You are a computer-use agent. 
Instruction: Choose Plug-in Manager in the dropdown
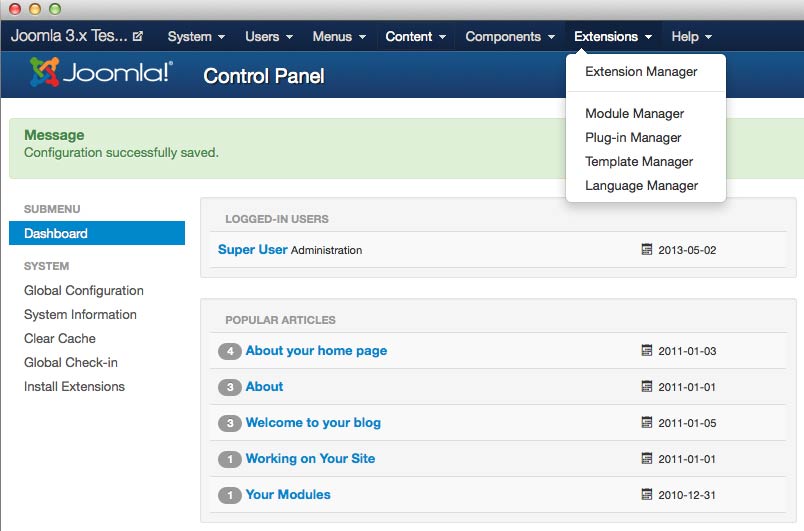pos(633,138)
